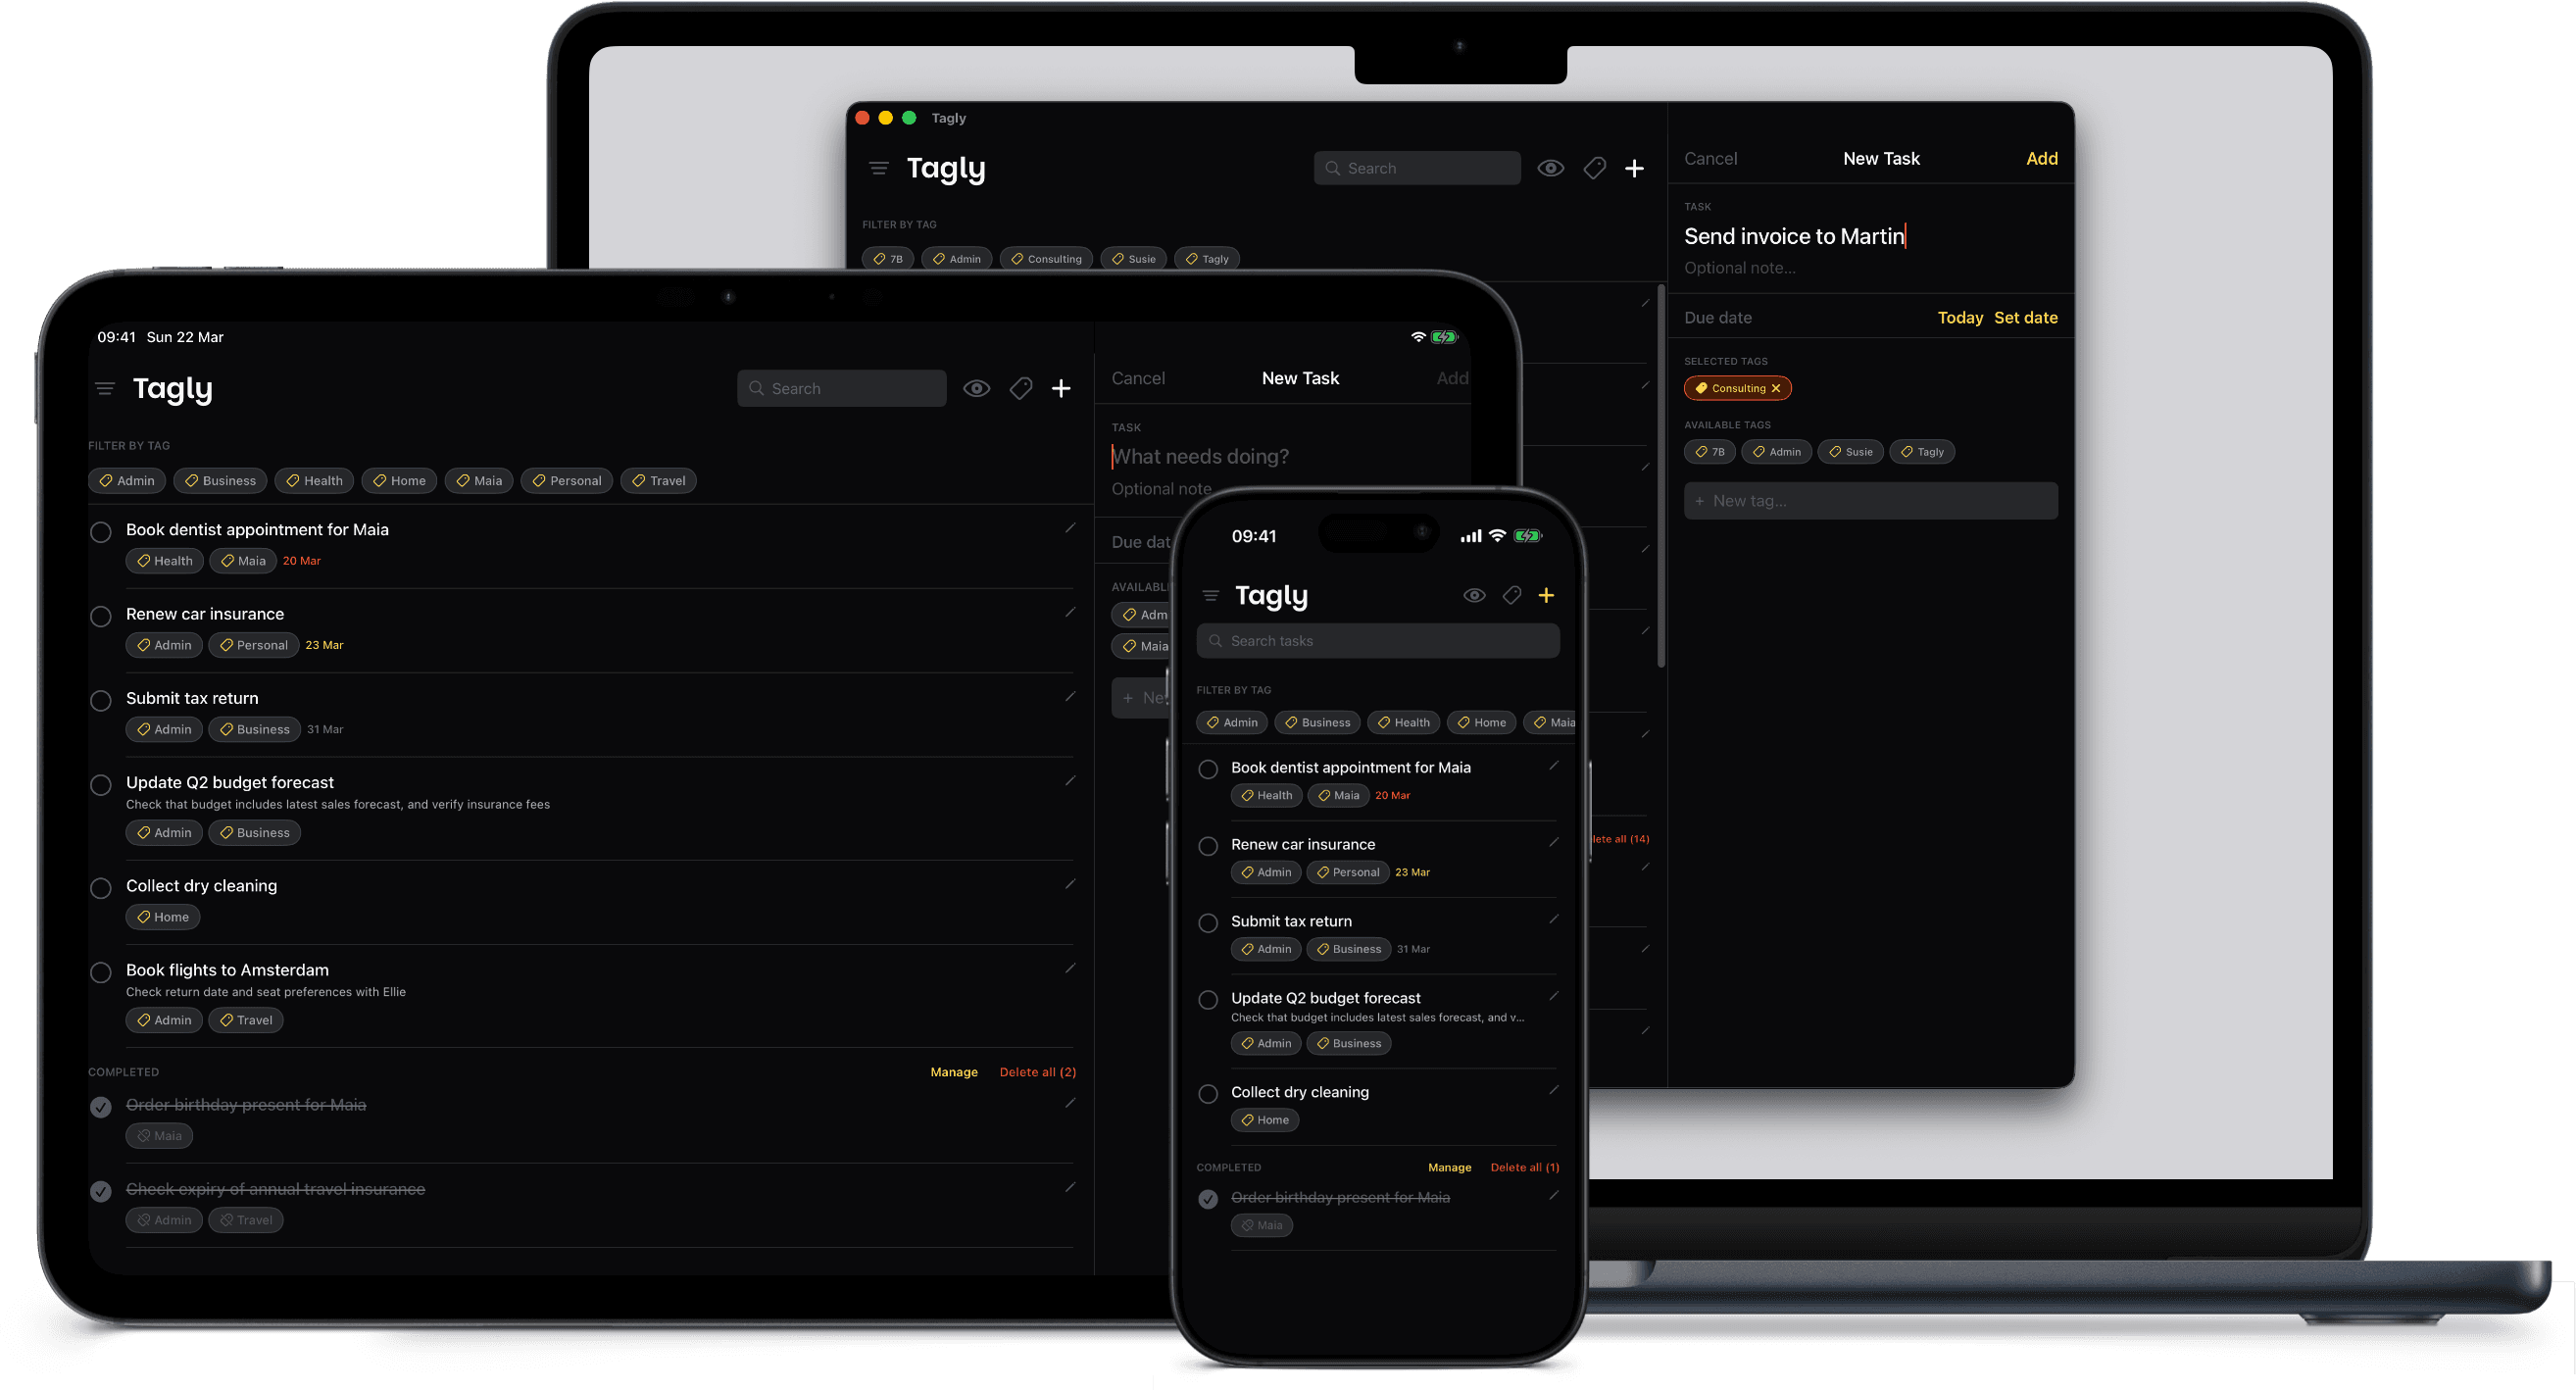The width and height of the screenshot is (2576, 1391).
Task: Remove the Consulting tag from selected tags
Action: (x=1777, y=388)
